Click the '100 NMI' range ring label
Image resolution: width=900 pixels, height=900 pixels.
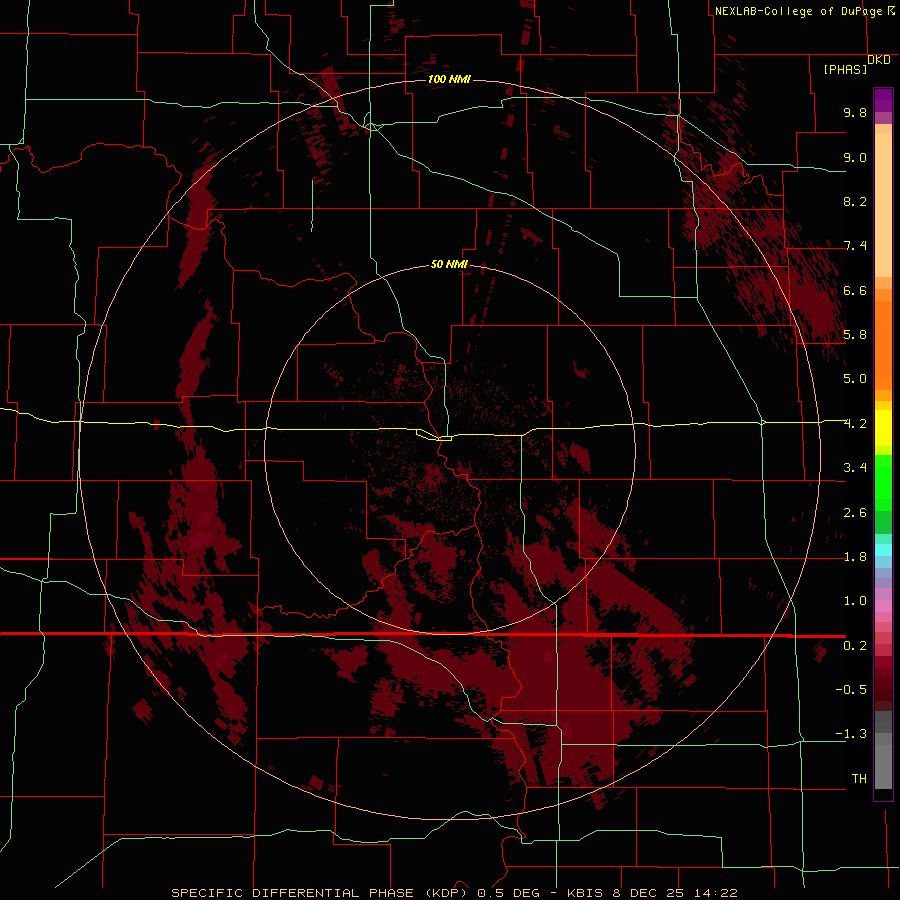tap(449, 79)
